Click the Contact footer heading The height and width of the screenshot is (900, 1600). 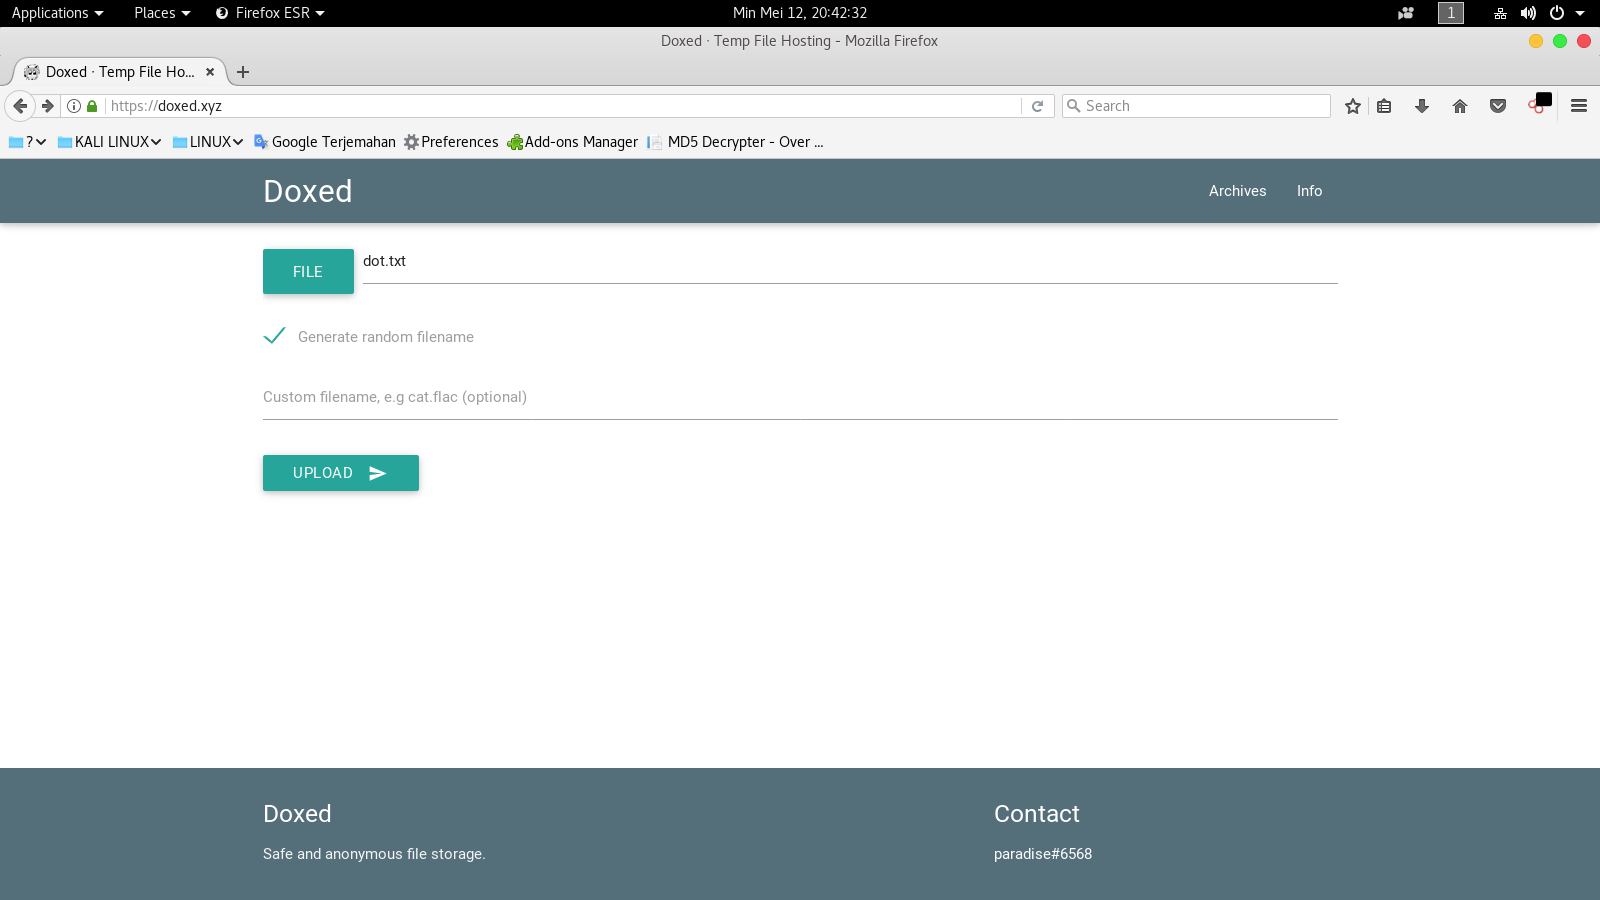point(1037,814)
